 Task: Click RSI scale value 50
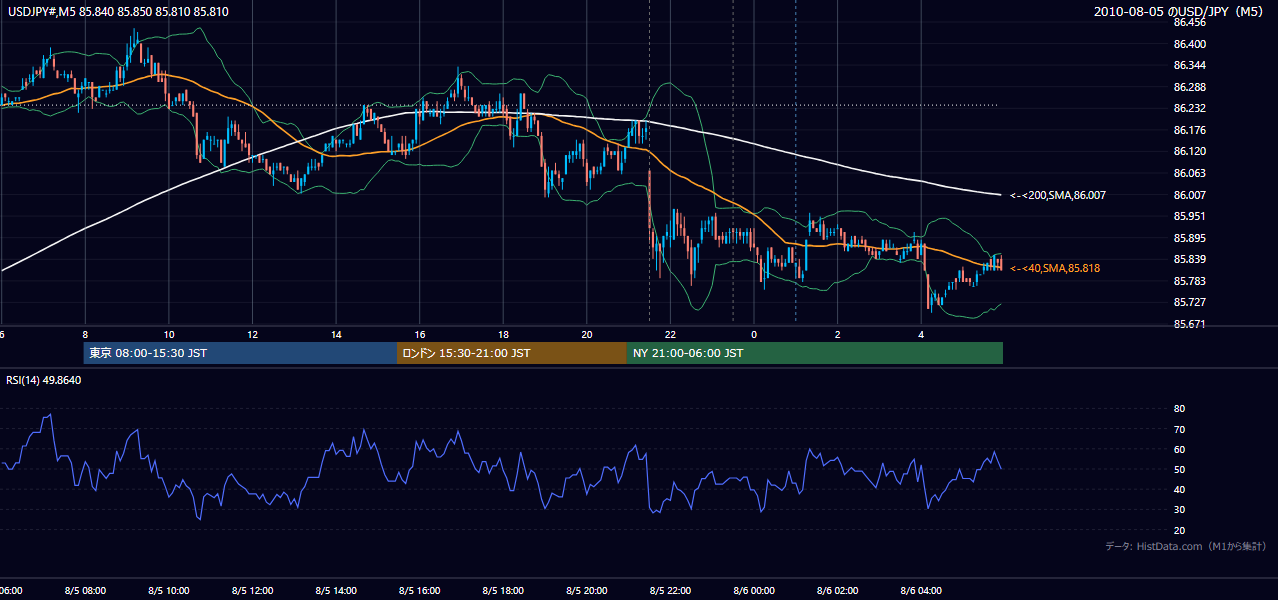(1180, 469)
